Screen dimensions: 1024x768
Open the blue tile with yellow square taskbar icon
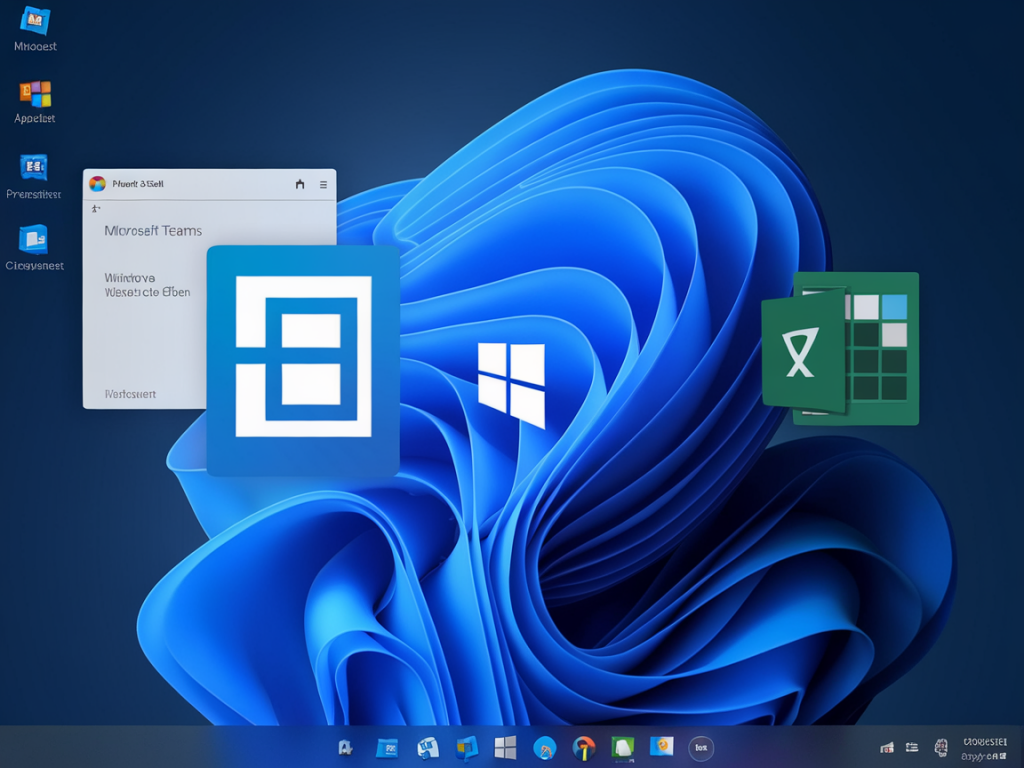pyautogui.click(x=467, y=748)
